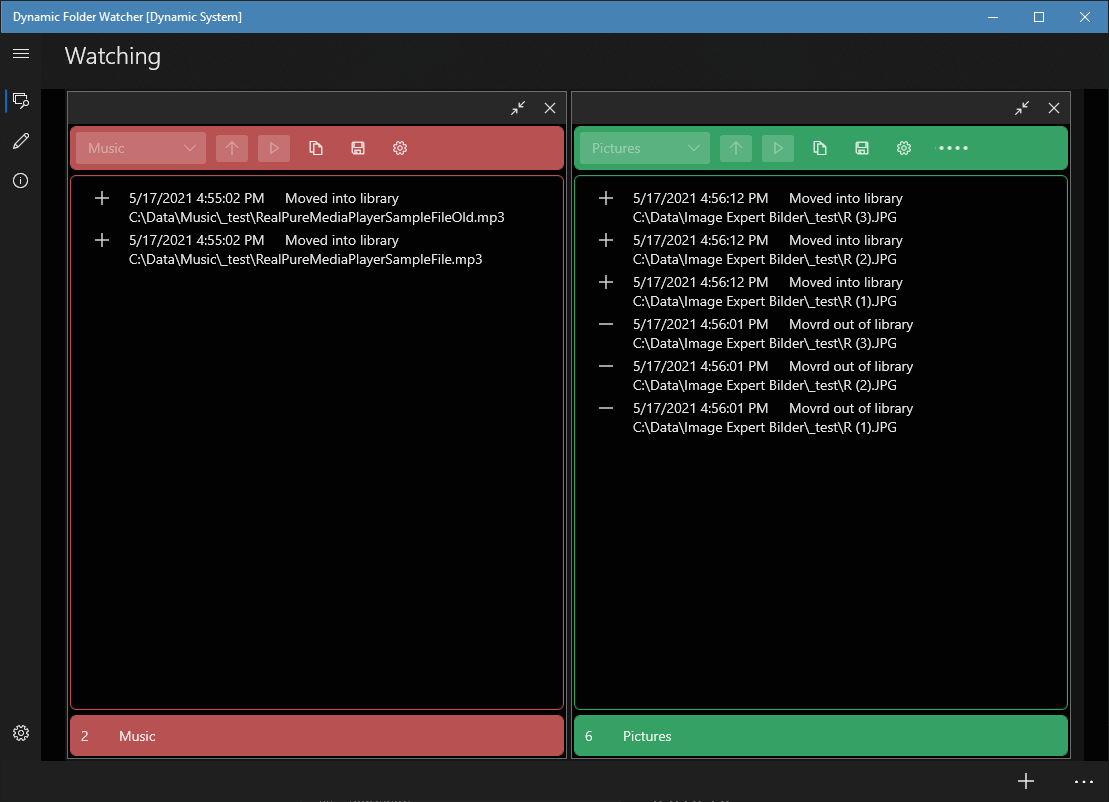Open app settings gear in sidebar
This screenshot has height=802, width=1109.
click(21, 733)
